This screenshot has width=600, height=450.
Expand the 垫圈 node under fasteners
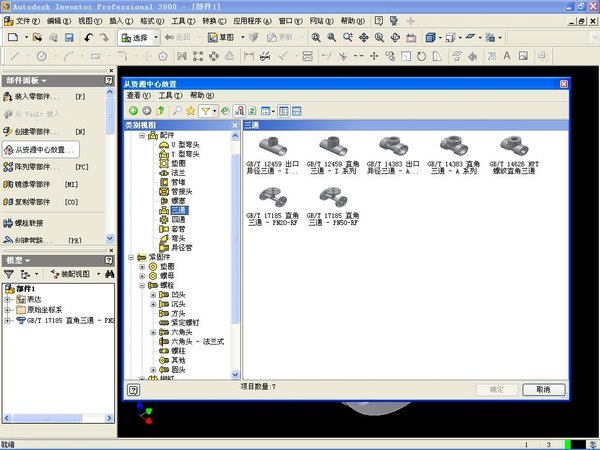142,266
